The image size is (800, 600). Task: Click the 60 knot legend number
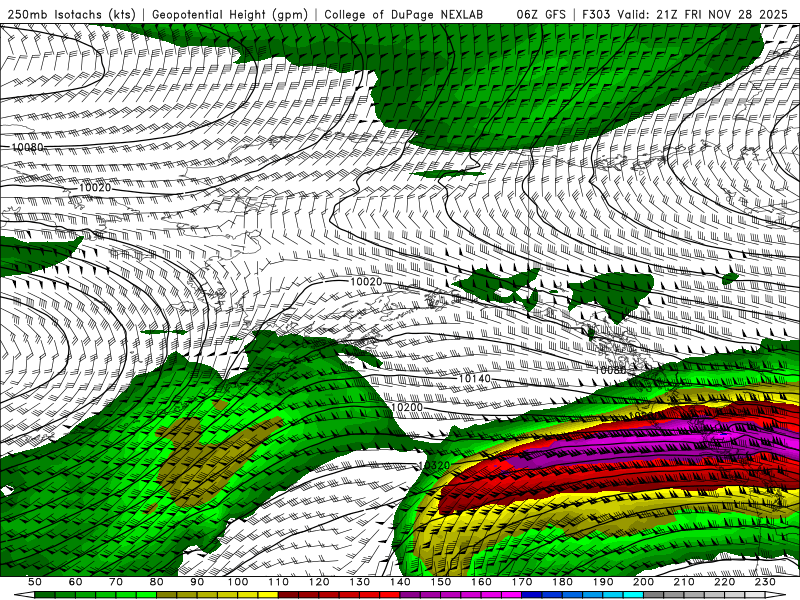coord(76,582)
